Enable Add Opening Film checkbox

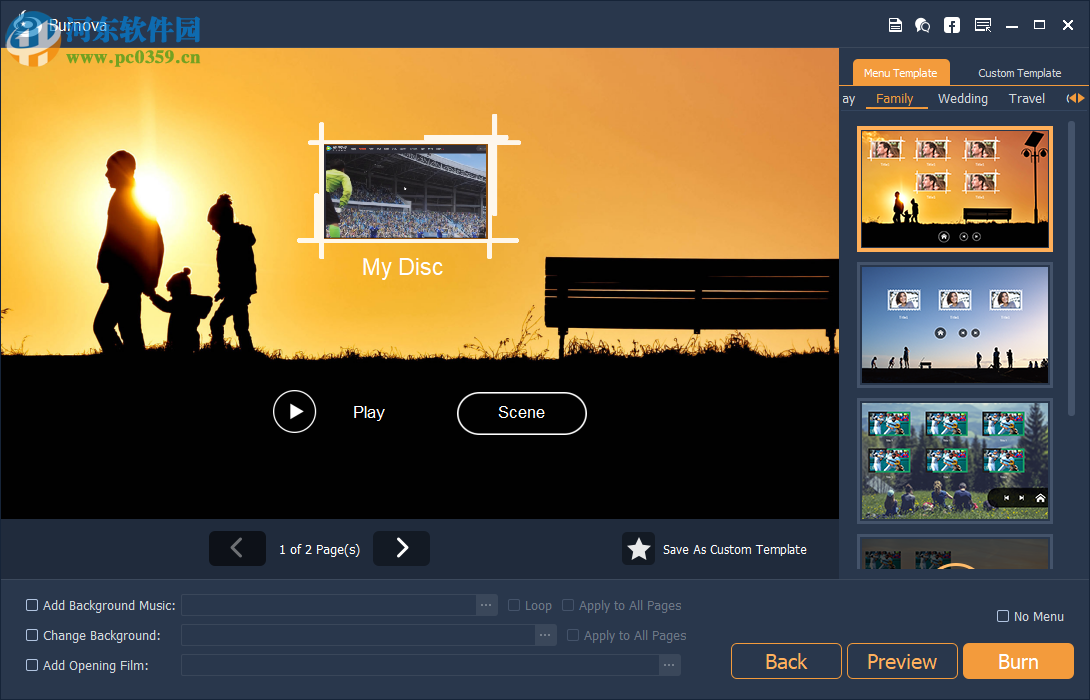(x=32, y=665)
